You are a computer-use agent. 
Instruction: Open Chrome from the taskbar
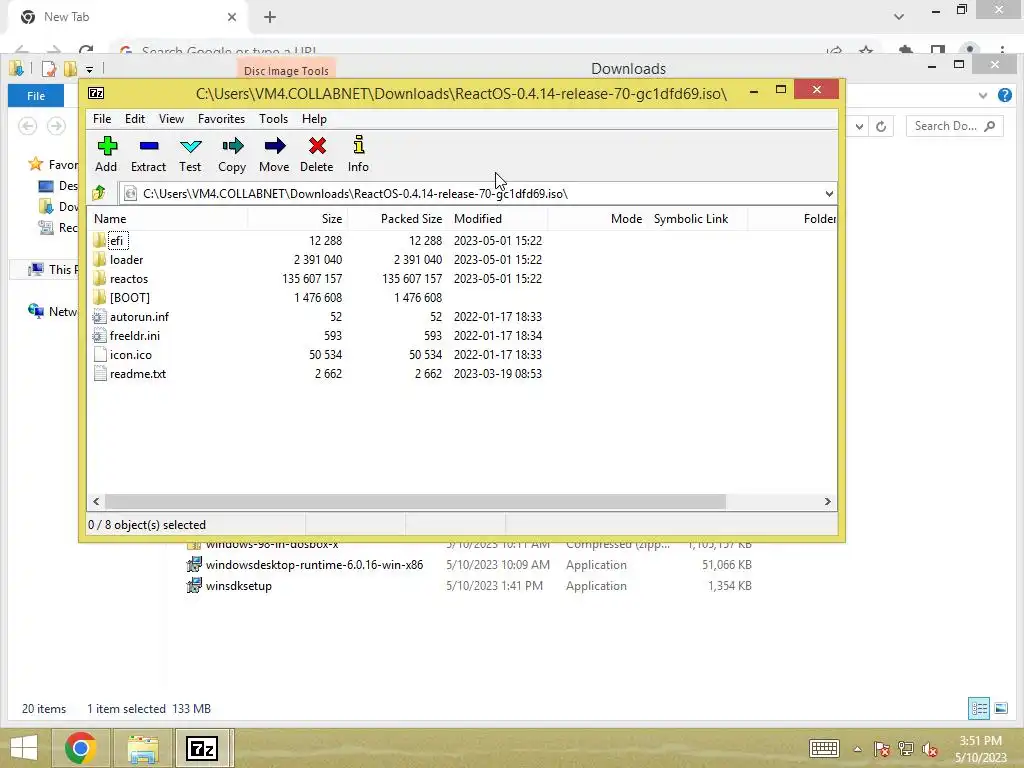(x=80, y=748)
